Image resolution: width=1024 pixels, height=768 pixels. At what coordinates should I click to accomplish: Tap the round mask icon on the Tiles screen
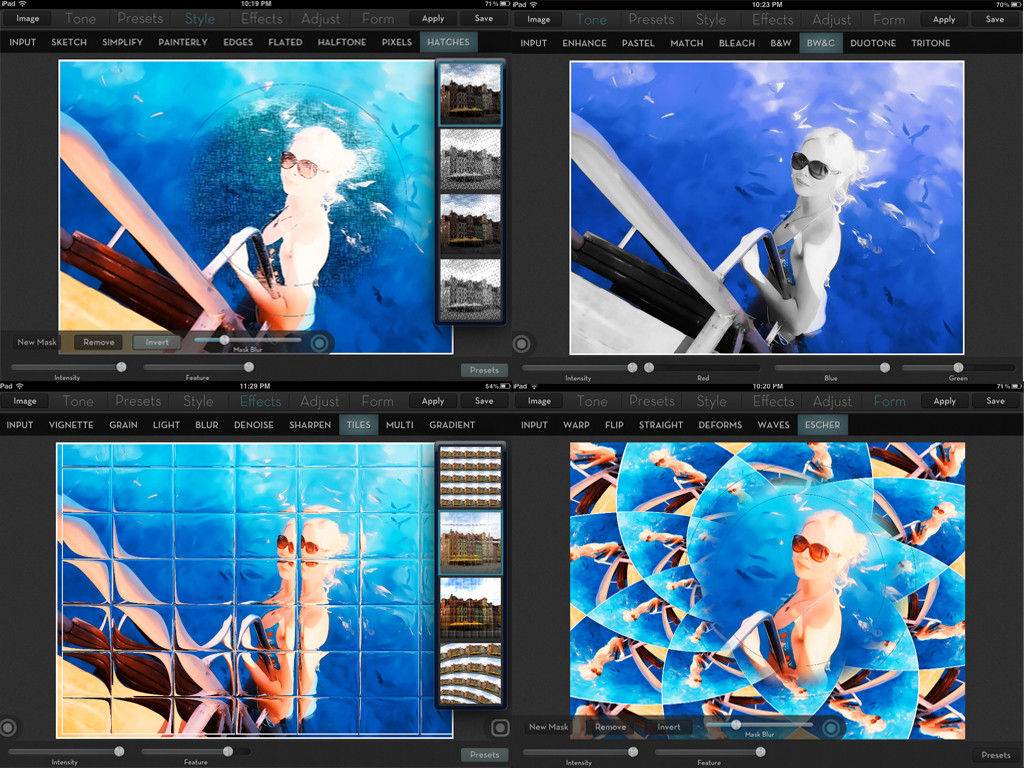click(x=8, y=727)
